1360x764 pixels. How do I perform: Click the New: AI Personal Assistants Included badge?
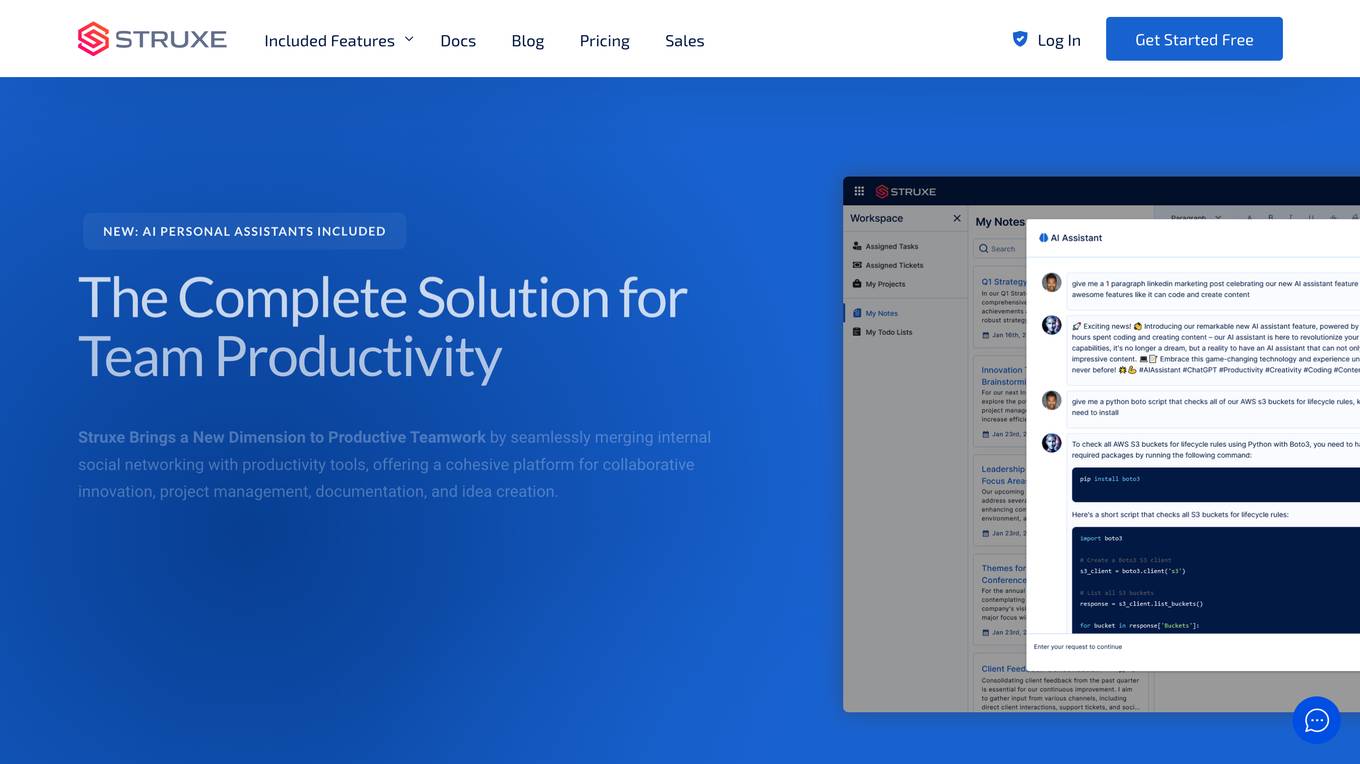click(244, 231)
